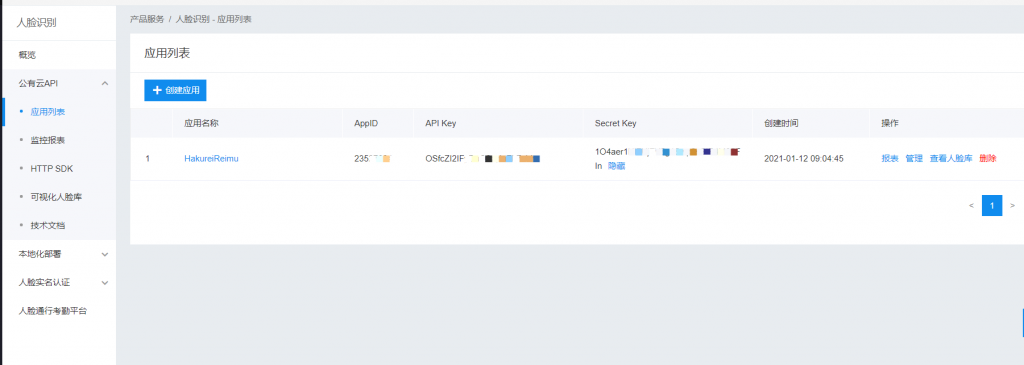Click 隐藏 to hide the Secret Key
Screen dimensions: 1024x365
click(616, 166)
